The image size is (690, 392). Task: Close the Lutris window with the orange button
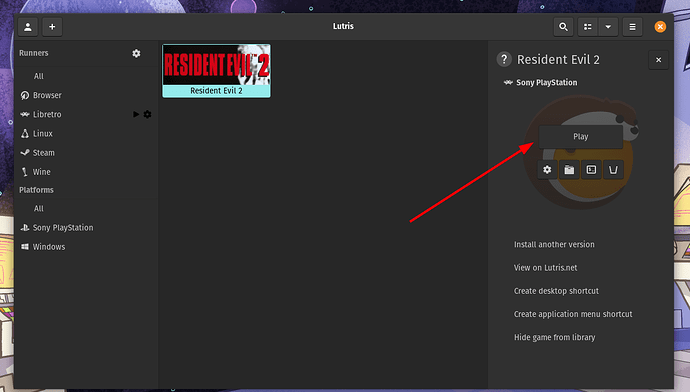(660, 27)
